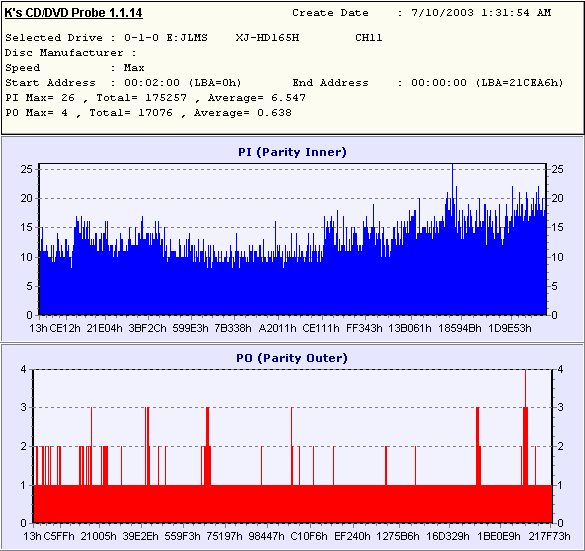Screen dimensions: 585x551
Task: Click the PO (Parity Outer) chart title
Action: click(x=292, y=358)
